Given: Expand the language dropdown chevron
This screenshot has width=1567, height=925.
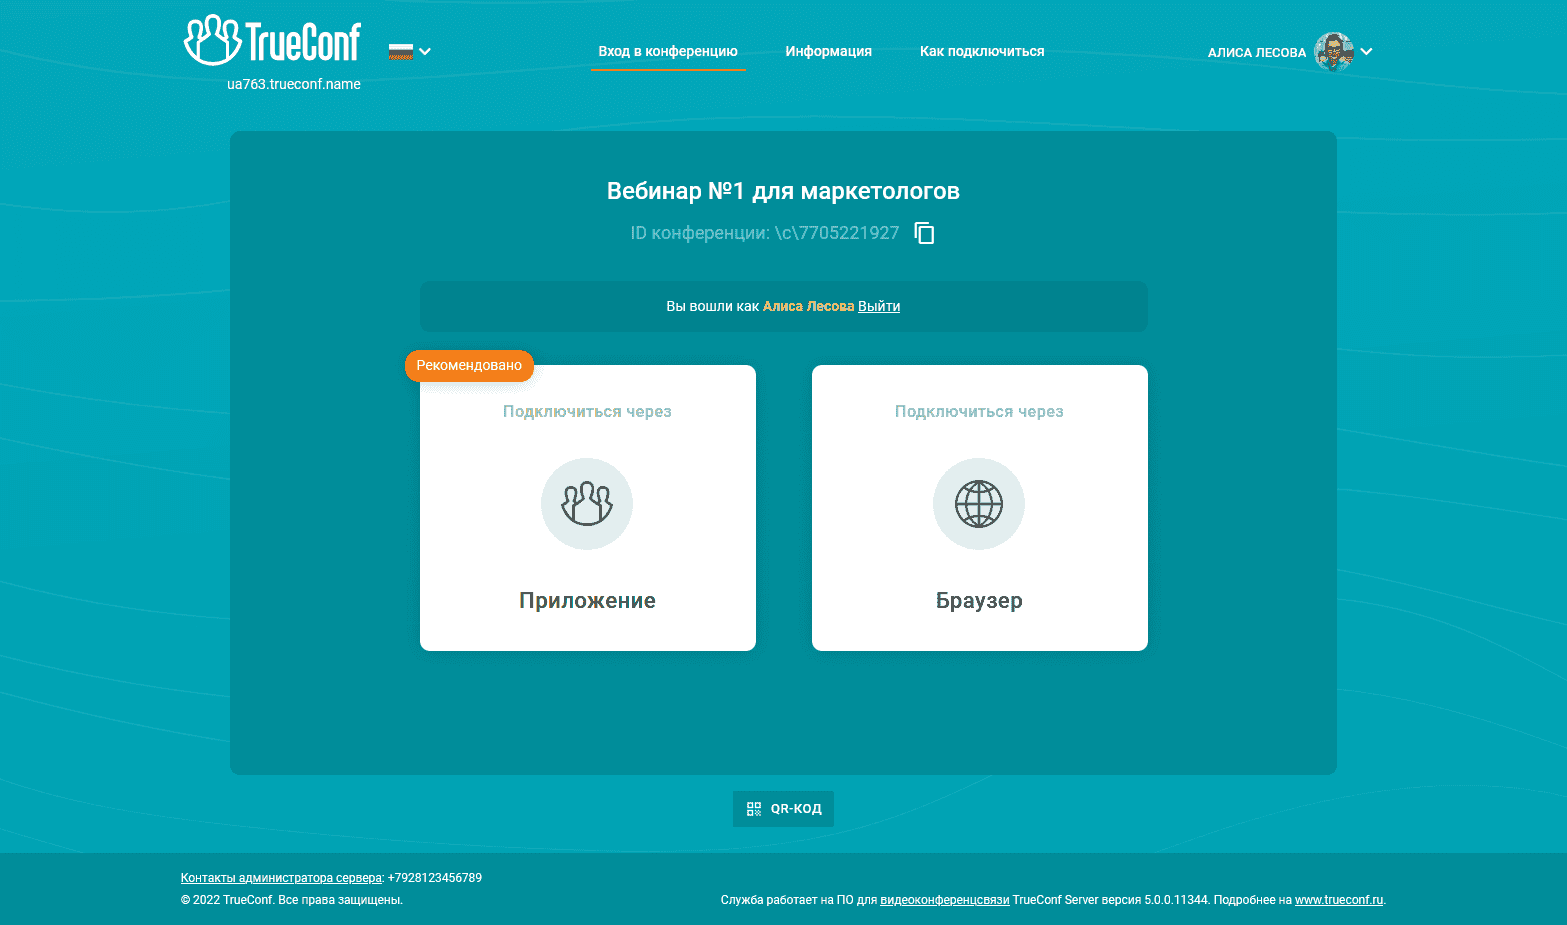Looking at the screenshot, I should 425,52.
